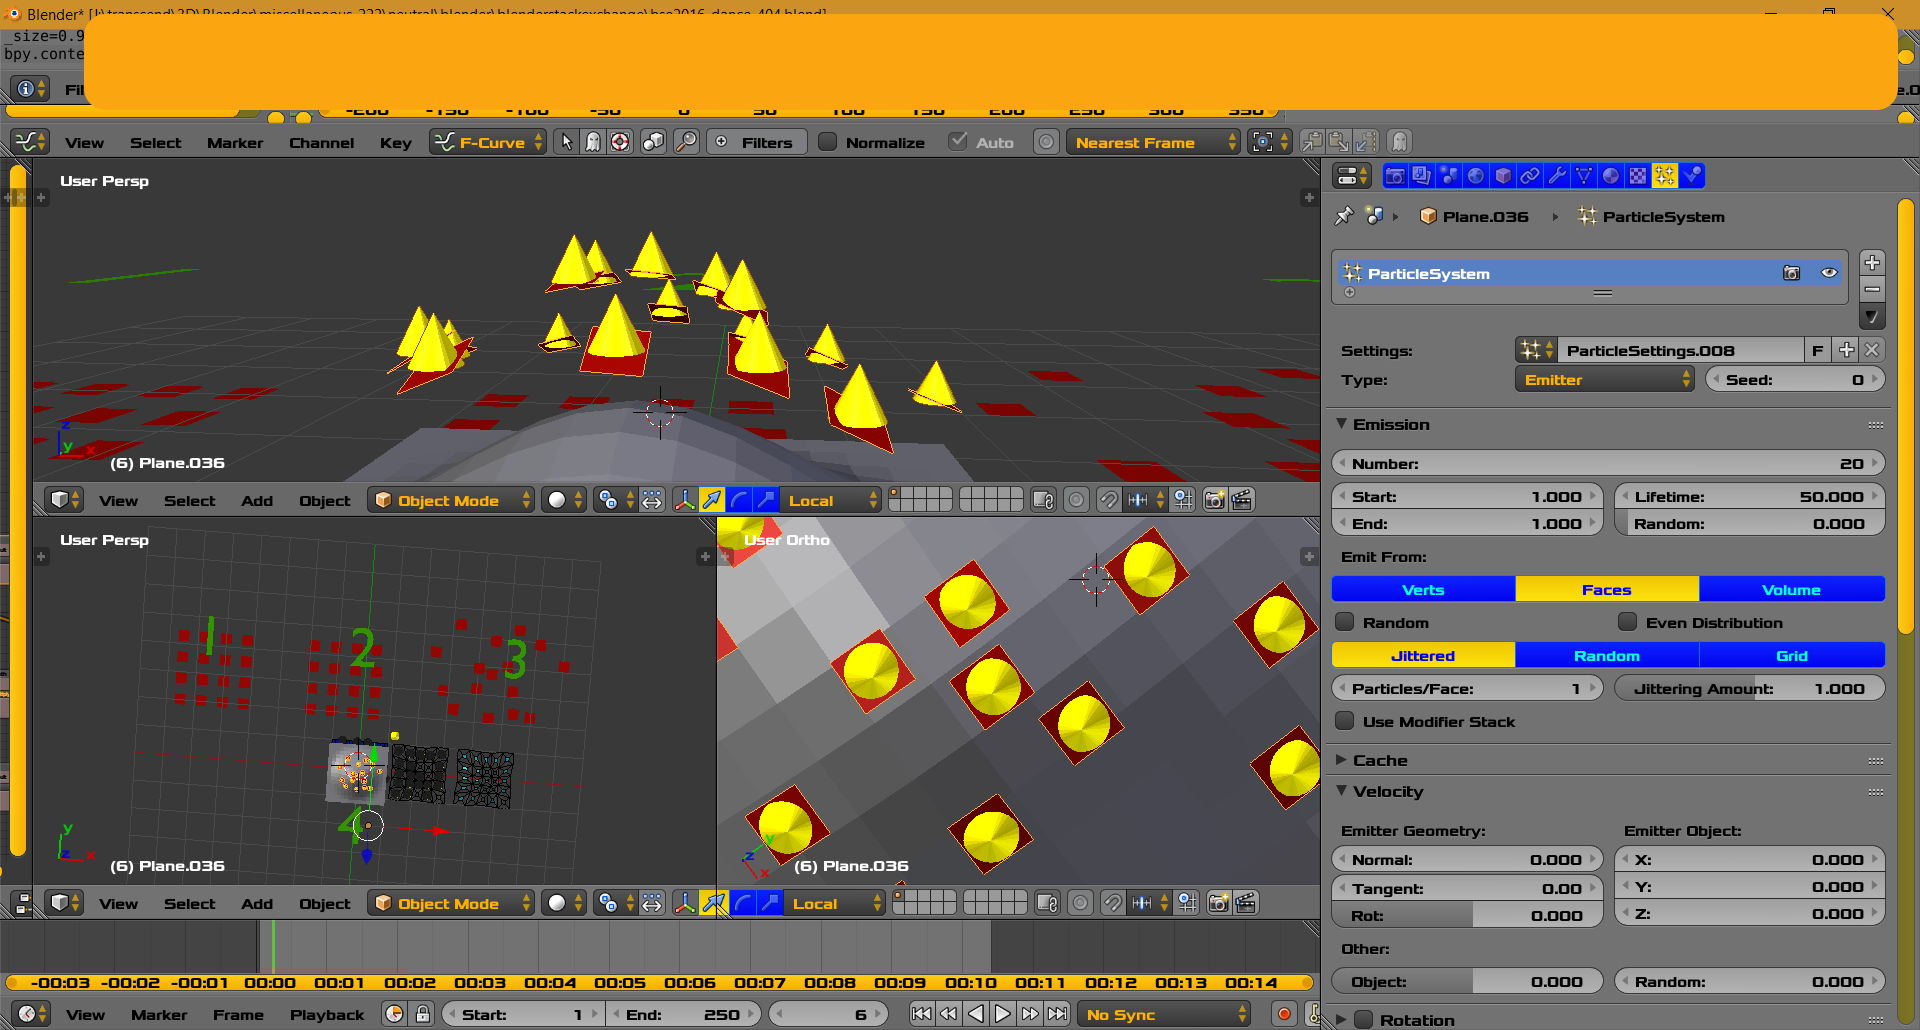
Task: Click the Rot velocity slider
Action: 1467,915
